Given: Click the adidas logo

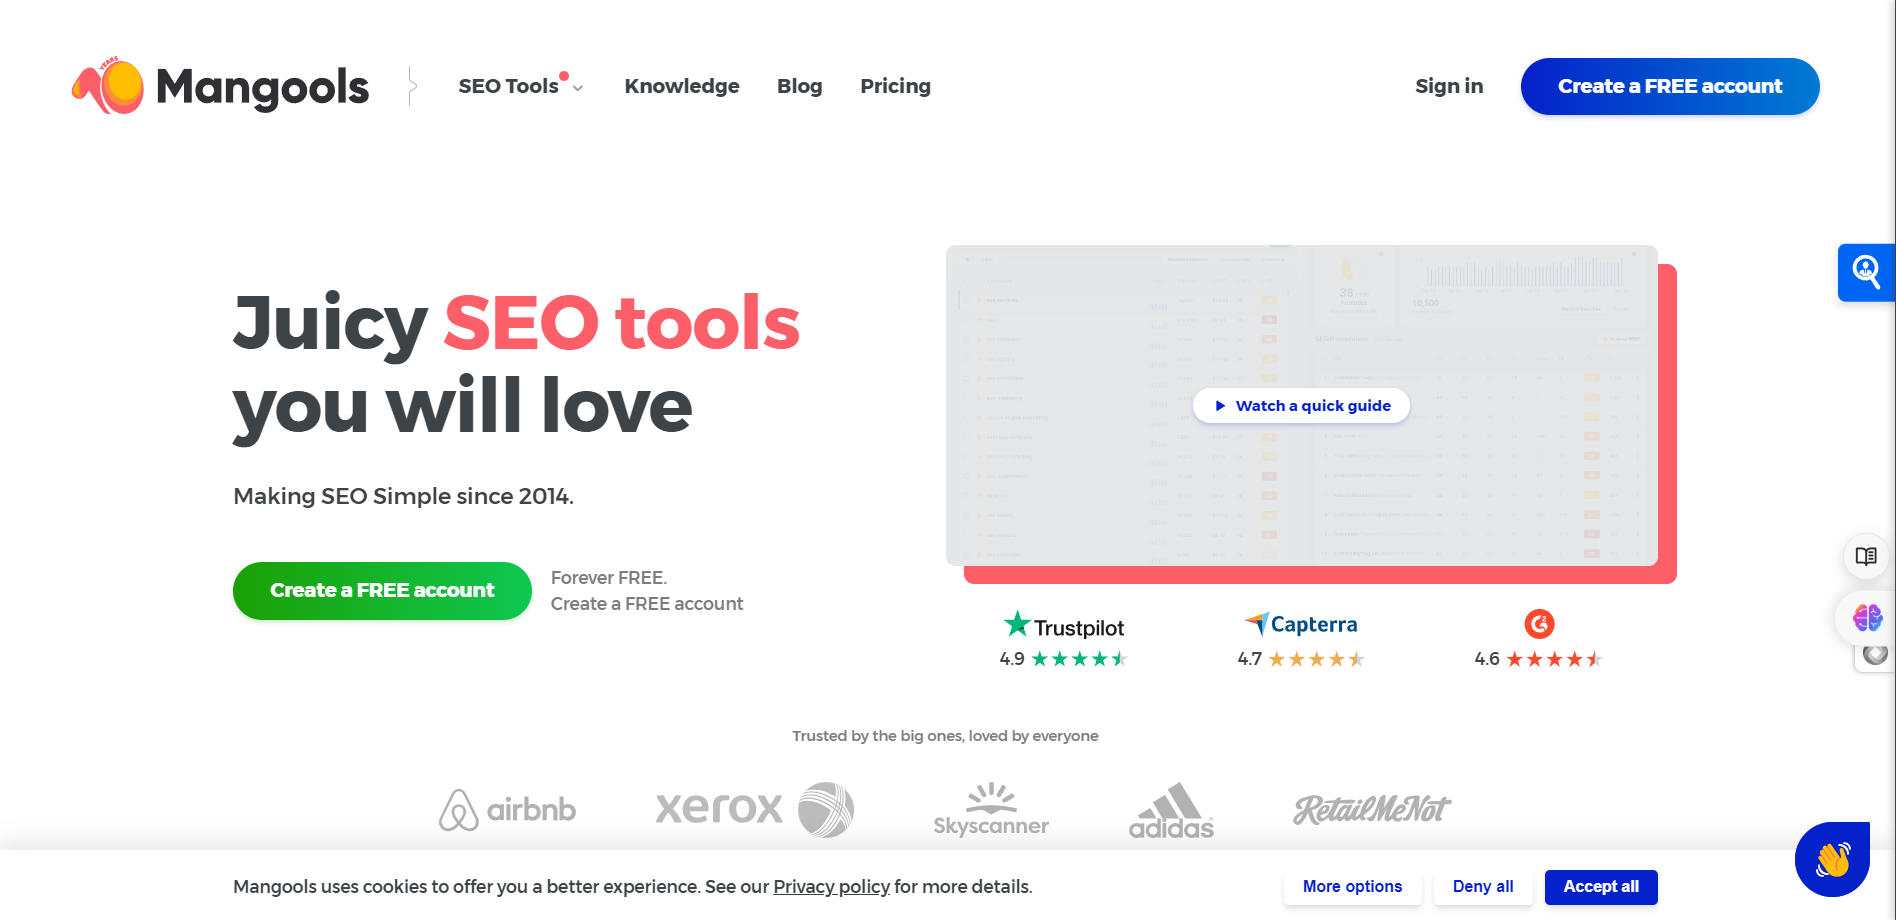Looking at the screenshot, I should (1171, 810).
